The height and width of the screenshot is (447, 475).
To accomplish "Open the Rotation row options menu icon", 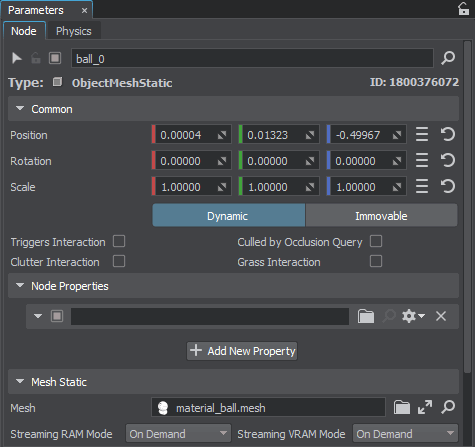I will (x=422, y=160).
